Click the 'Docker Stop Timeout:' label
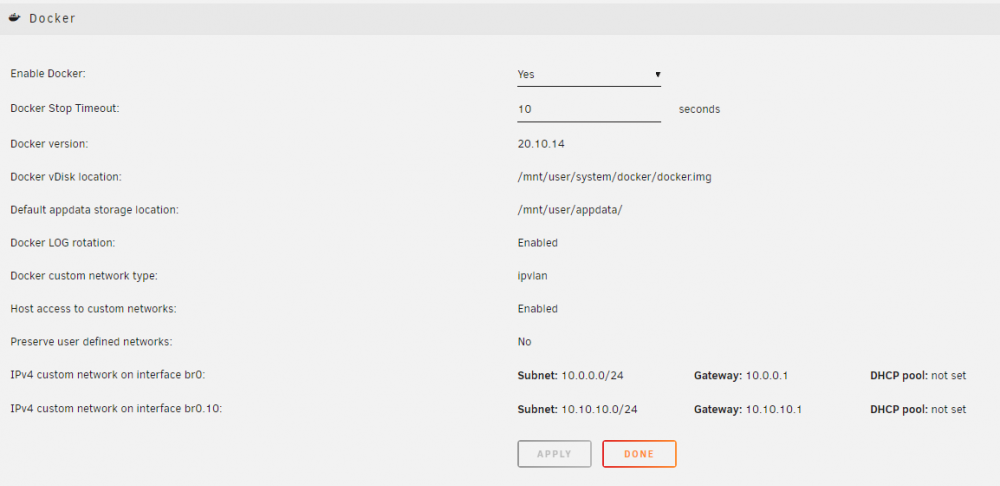Screen dimensions: 1000x486 65,108
